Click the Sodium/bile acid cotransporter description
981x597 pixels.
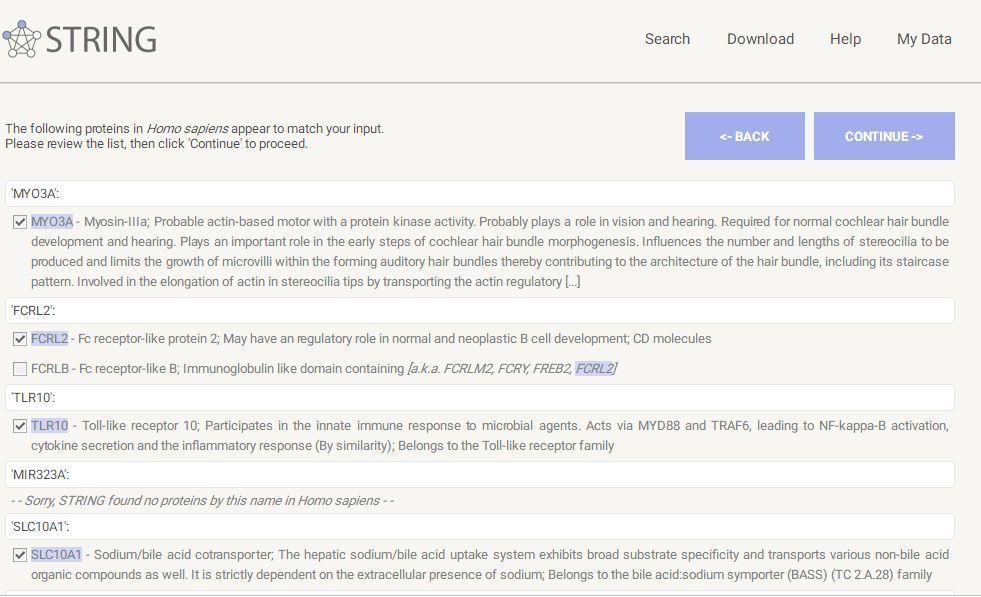click(490, 564)
